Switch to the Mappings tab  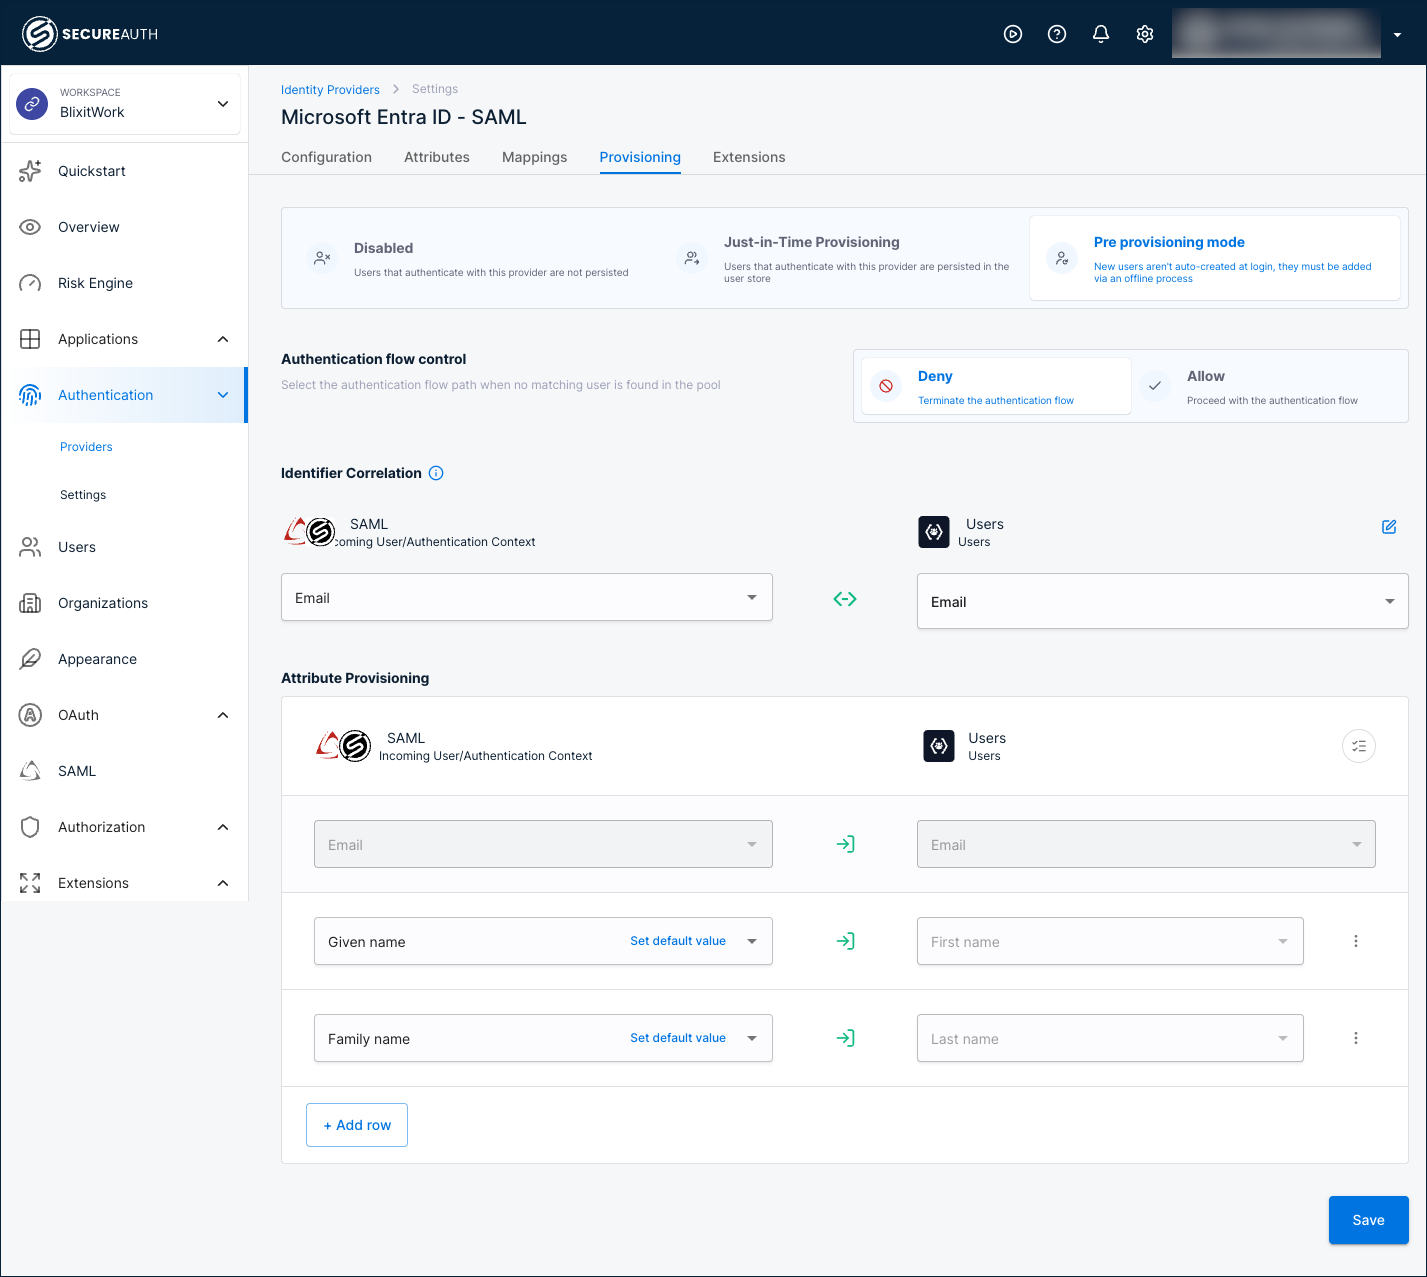tap(534, 157)
